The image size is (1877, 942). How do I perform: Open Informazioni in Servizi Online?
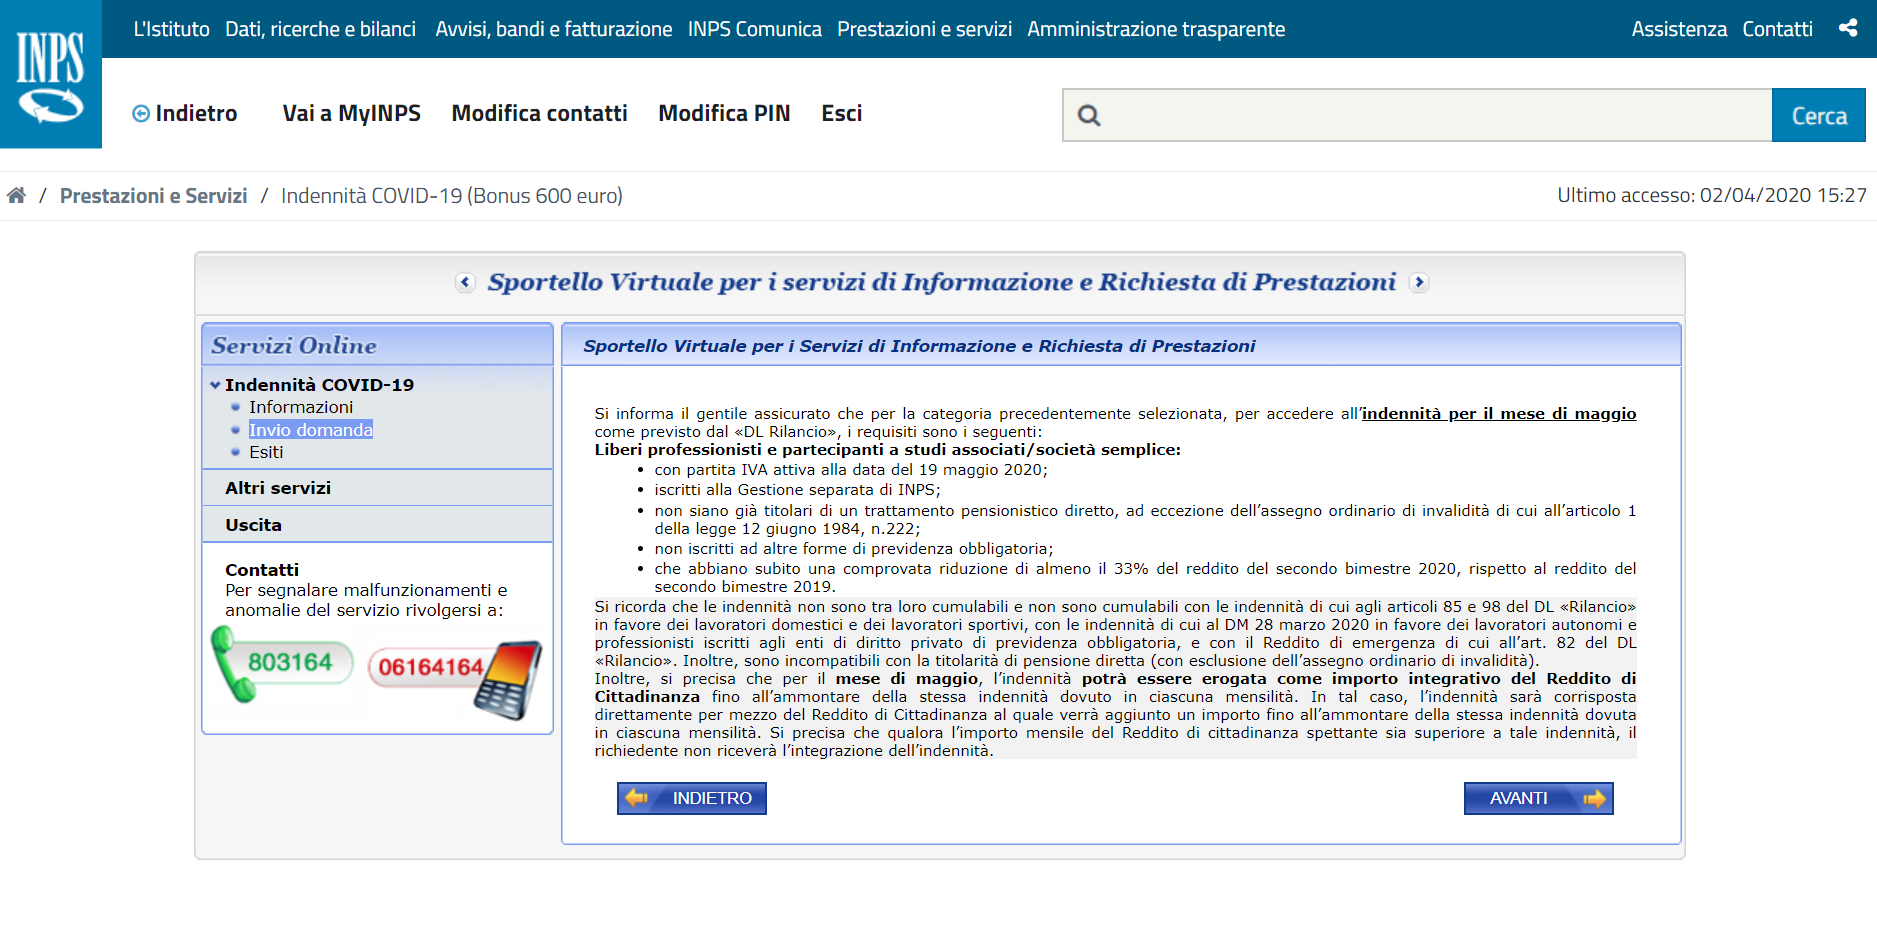301,407
